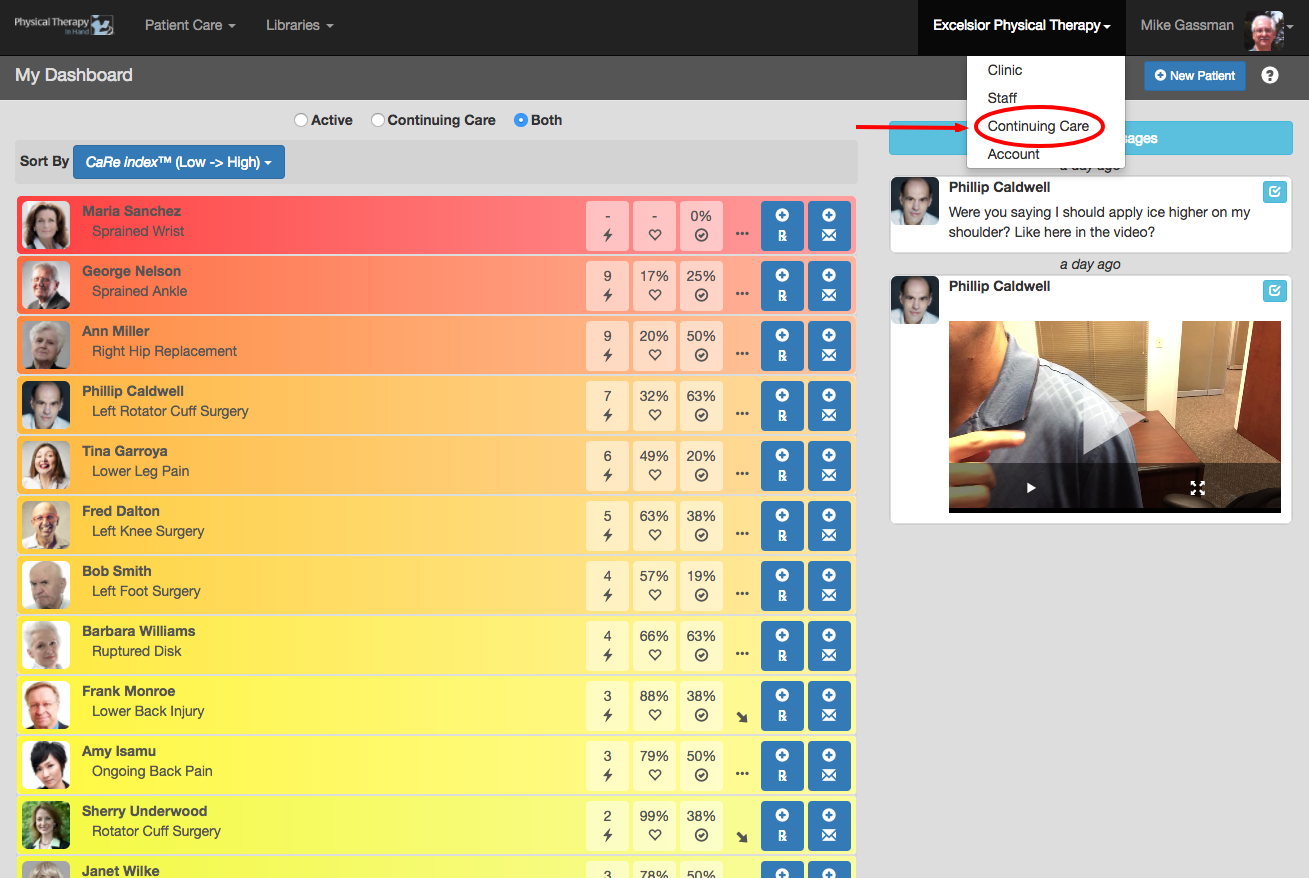
Task: Send message to Barbara Williams
Action: pos(829,645)
